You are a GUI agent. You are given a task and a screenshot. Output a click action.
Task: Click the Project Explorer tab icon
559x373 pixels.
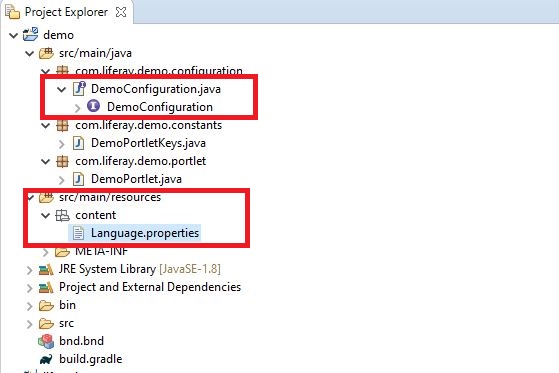[x=12, y=12]
